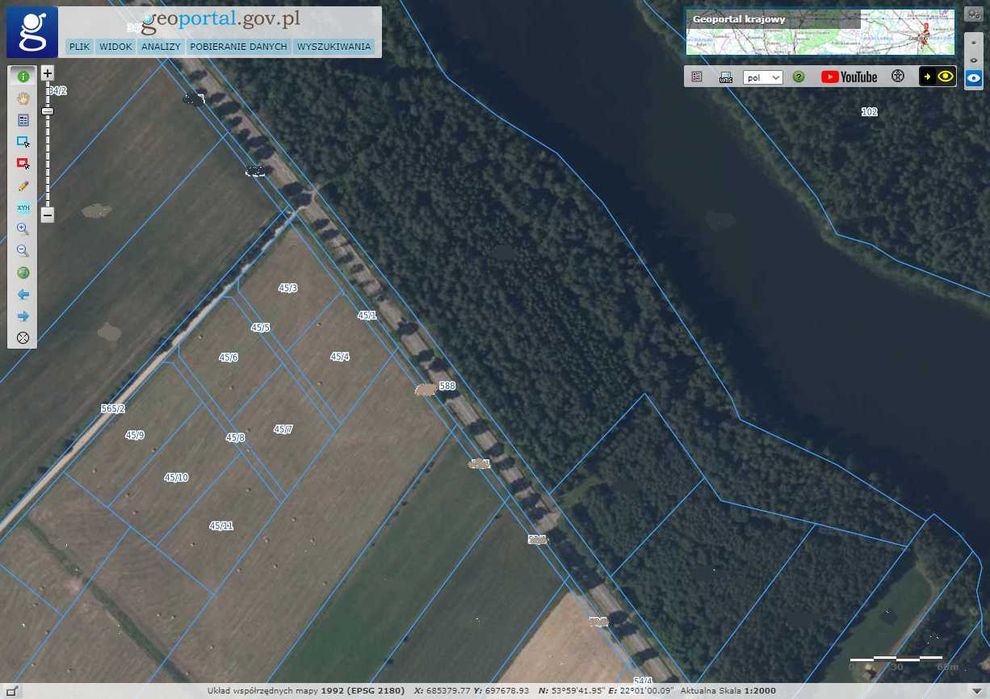This screenshot has width=990, height=699.
Task: Select the magnifier zoom-in tool
Action: point(23,229)
